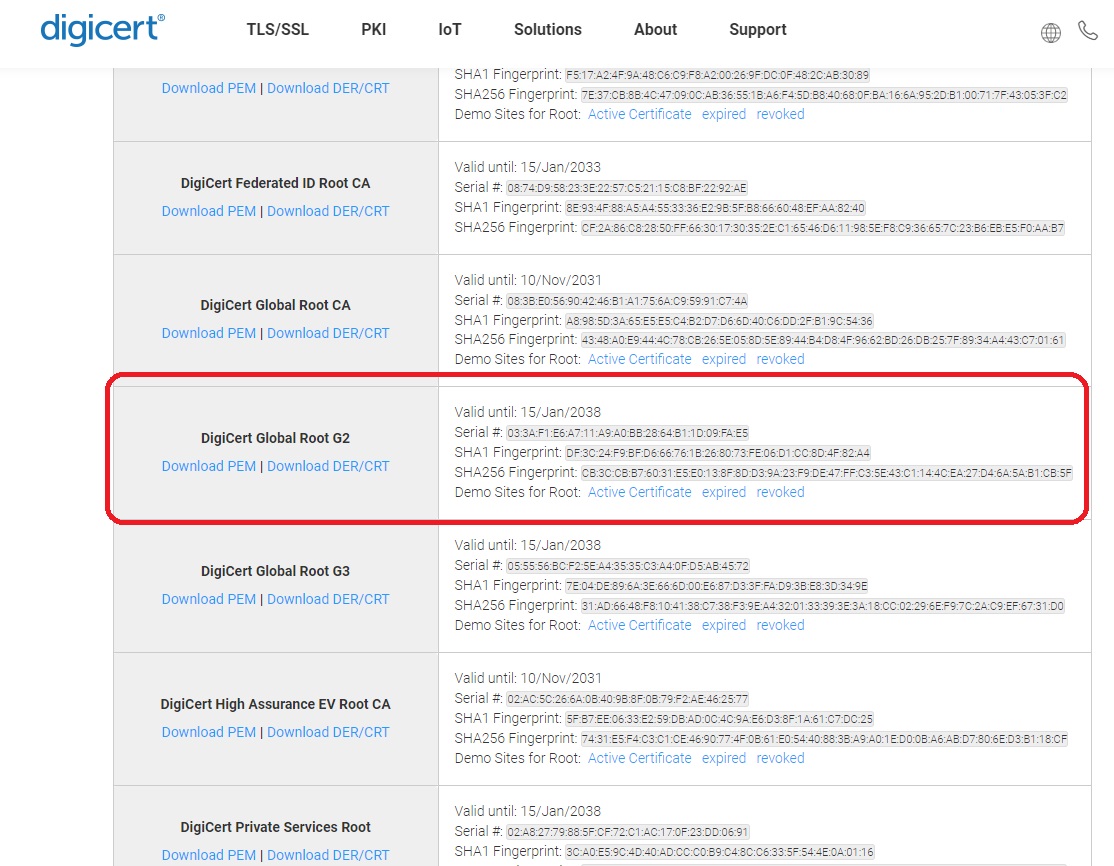The height and width of the screenshot is (866, 1114).
Task: Open expired demo site for Global Root G3
Action: [724, 625]
